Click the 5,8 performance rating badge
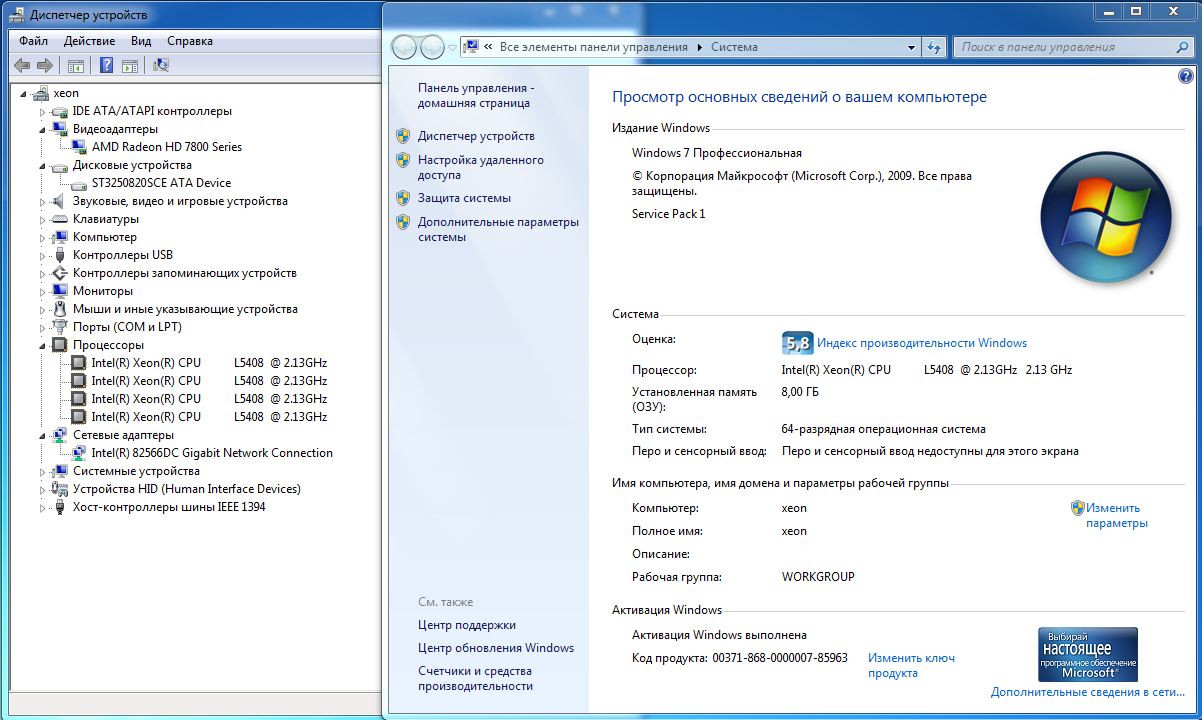Image resolution: width=1202 pixels, height=720 pixels. (797, 343)
